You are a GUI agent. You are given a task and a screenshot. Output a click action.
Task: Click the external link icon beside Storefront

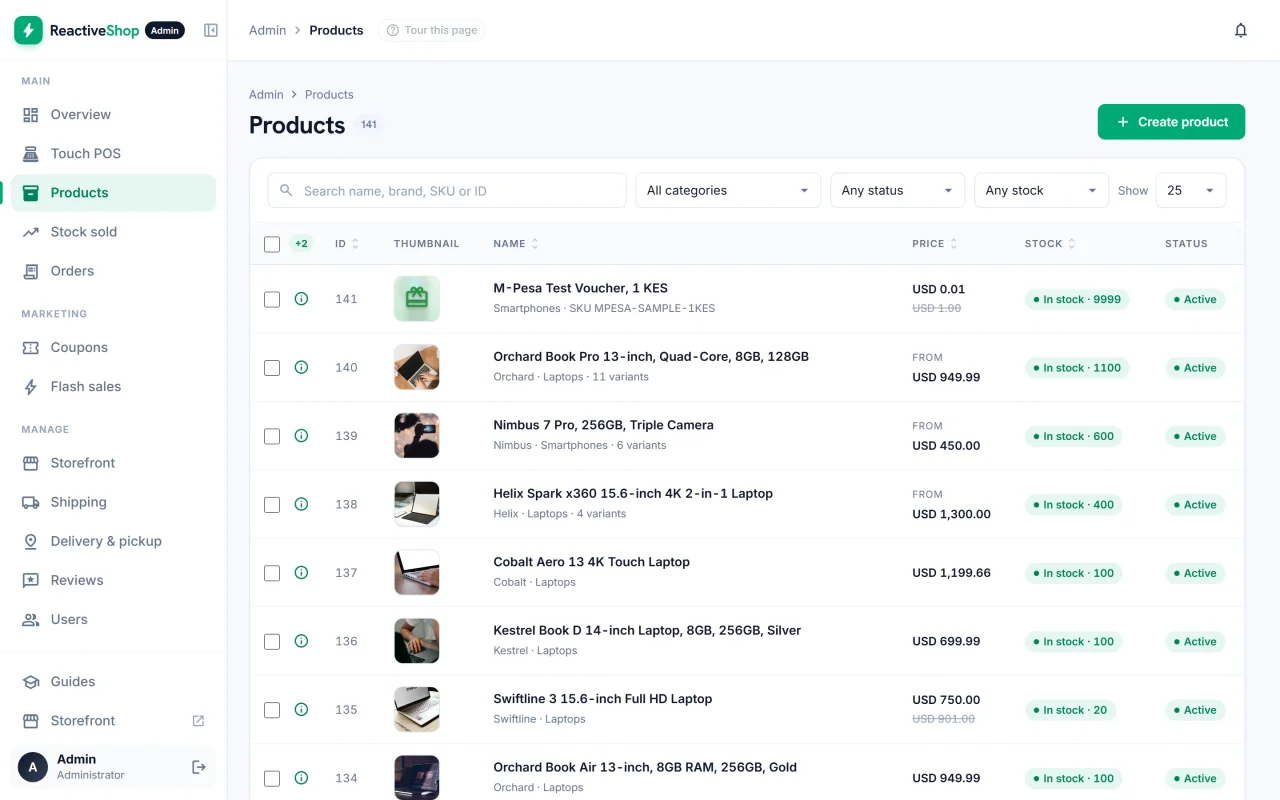click(x=198, y=721)
